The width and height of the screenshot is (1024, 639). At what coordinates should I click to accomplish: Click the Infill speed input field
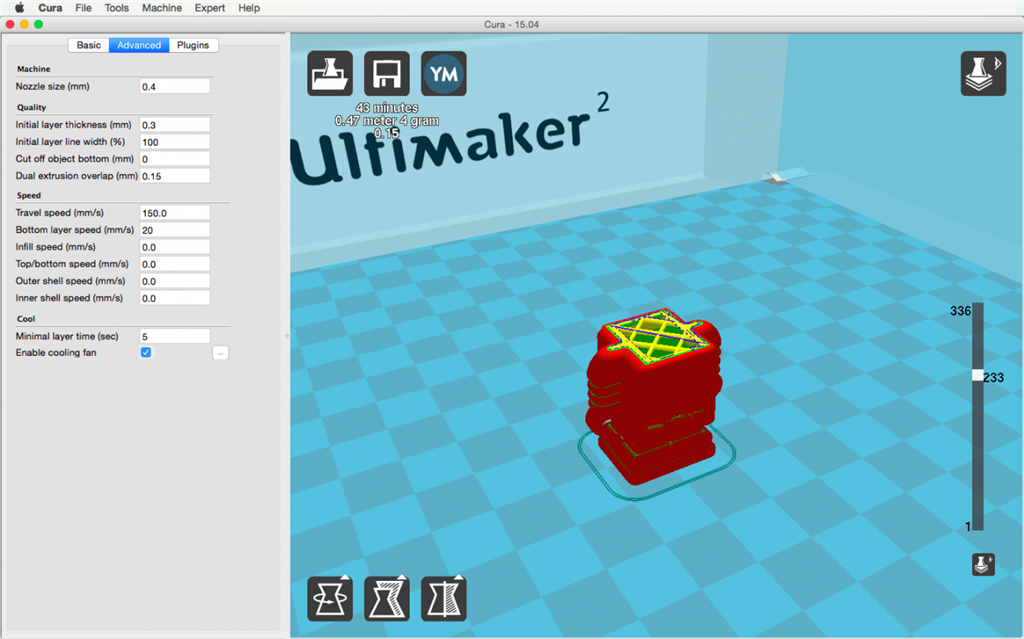point(175,247)
